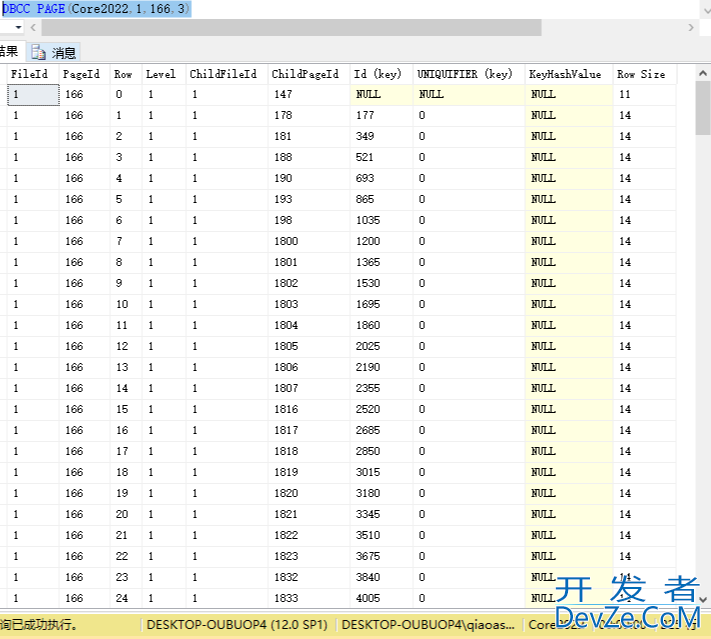711x639 pixels.
Task: Click ChildPageId cell 188
Action: [x=309, y=157]
